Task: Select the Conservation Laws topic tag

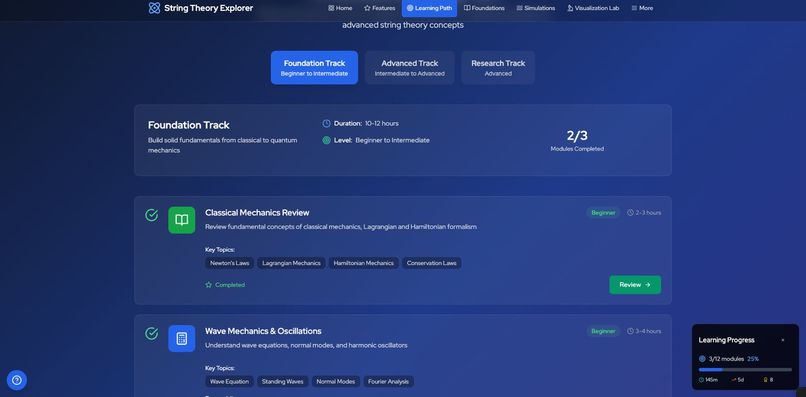Action: coord(431,263)
